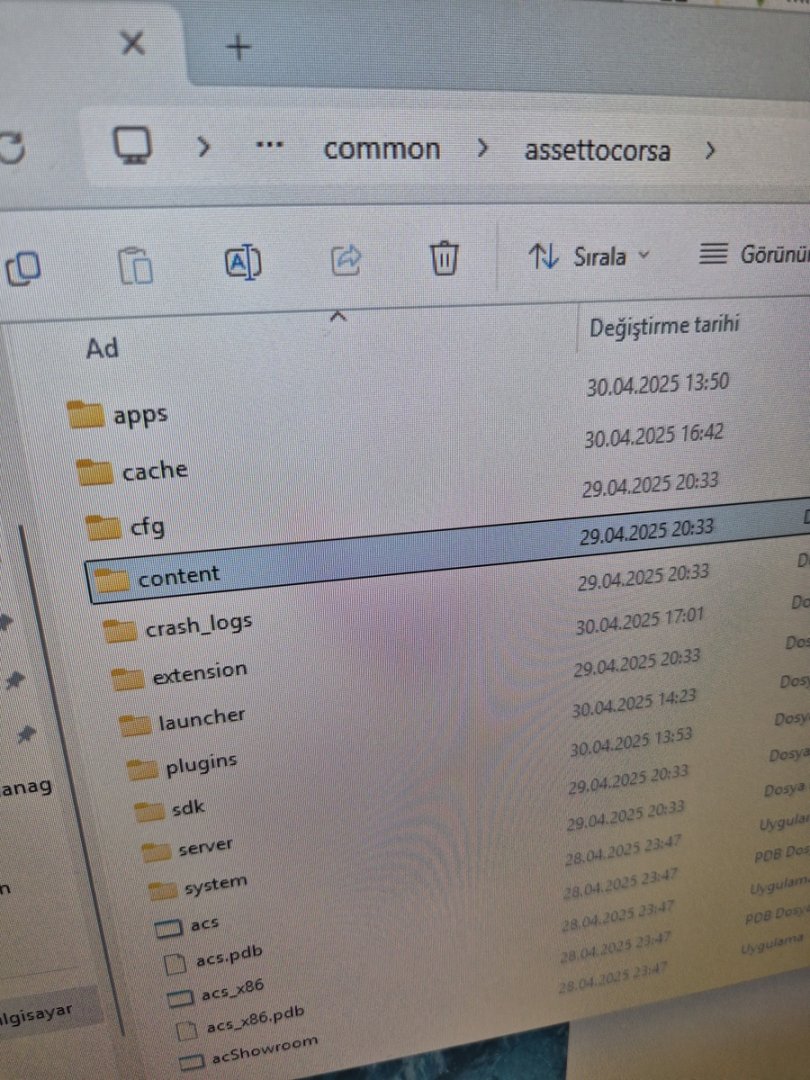The width and height of the screenshot is (810, 1080).
Task: Click the Paste toolbar icon
Action: (136, 265)
